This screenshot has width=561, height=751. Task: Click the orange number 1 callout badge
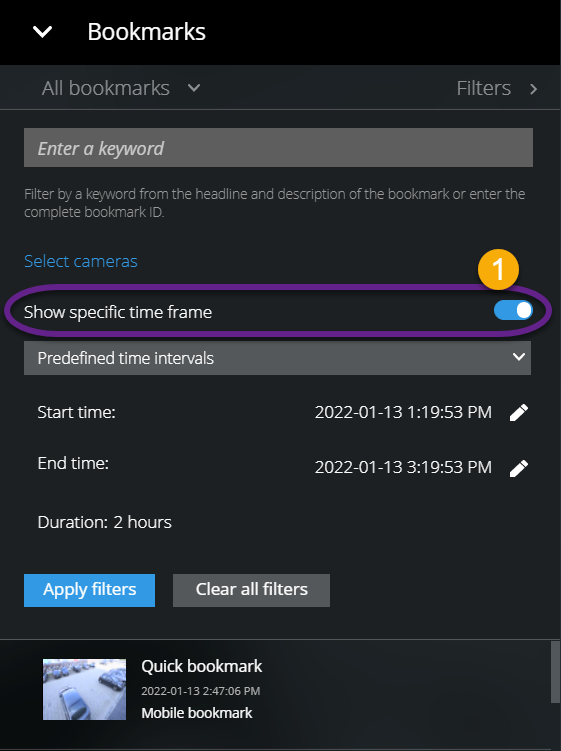[498, 269]
